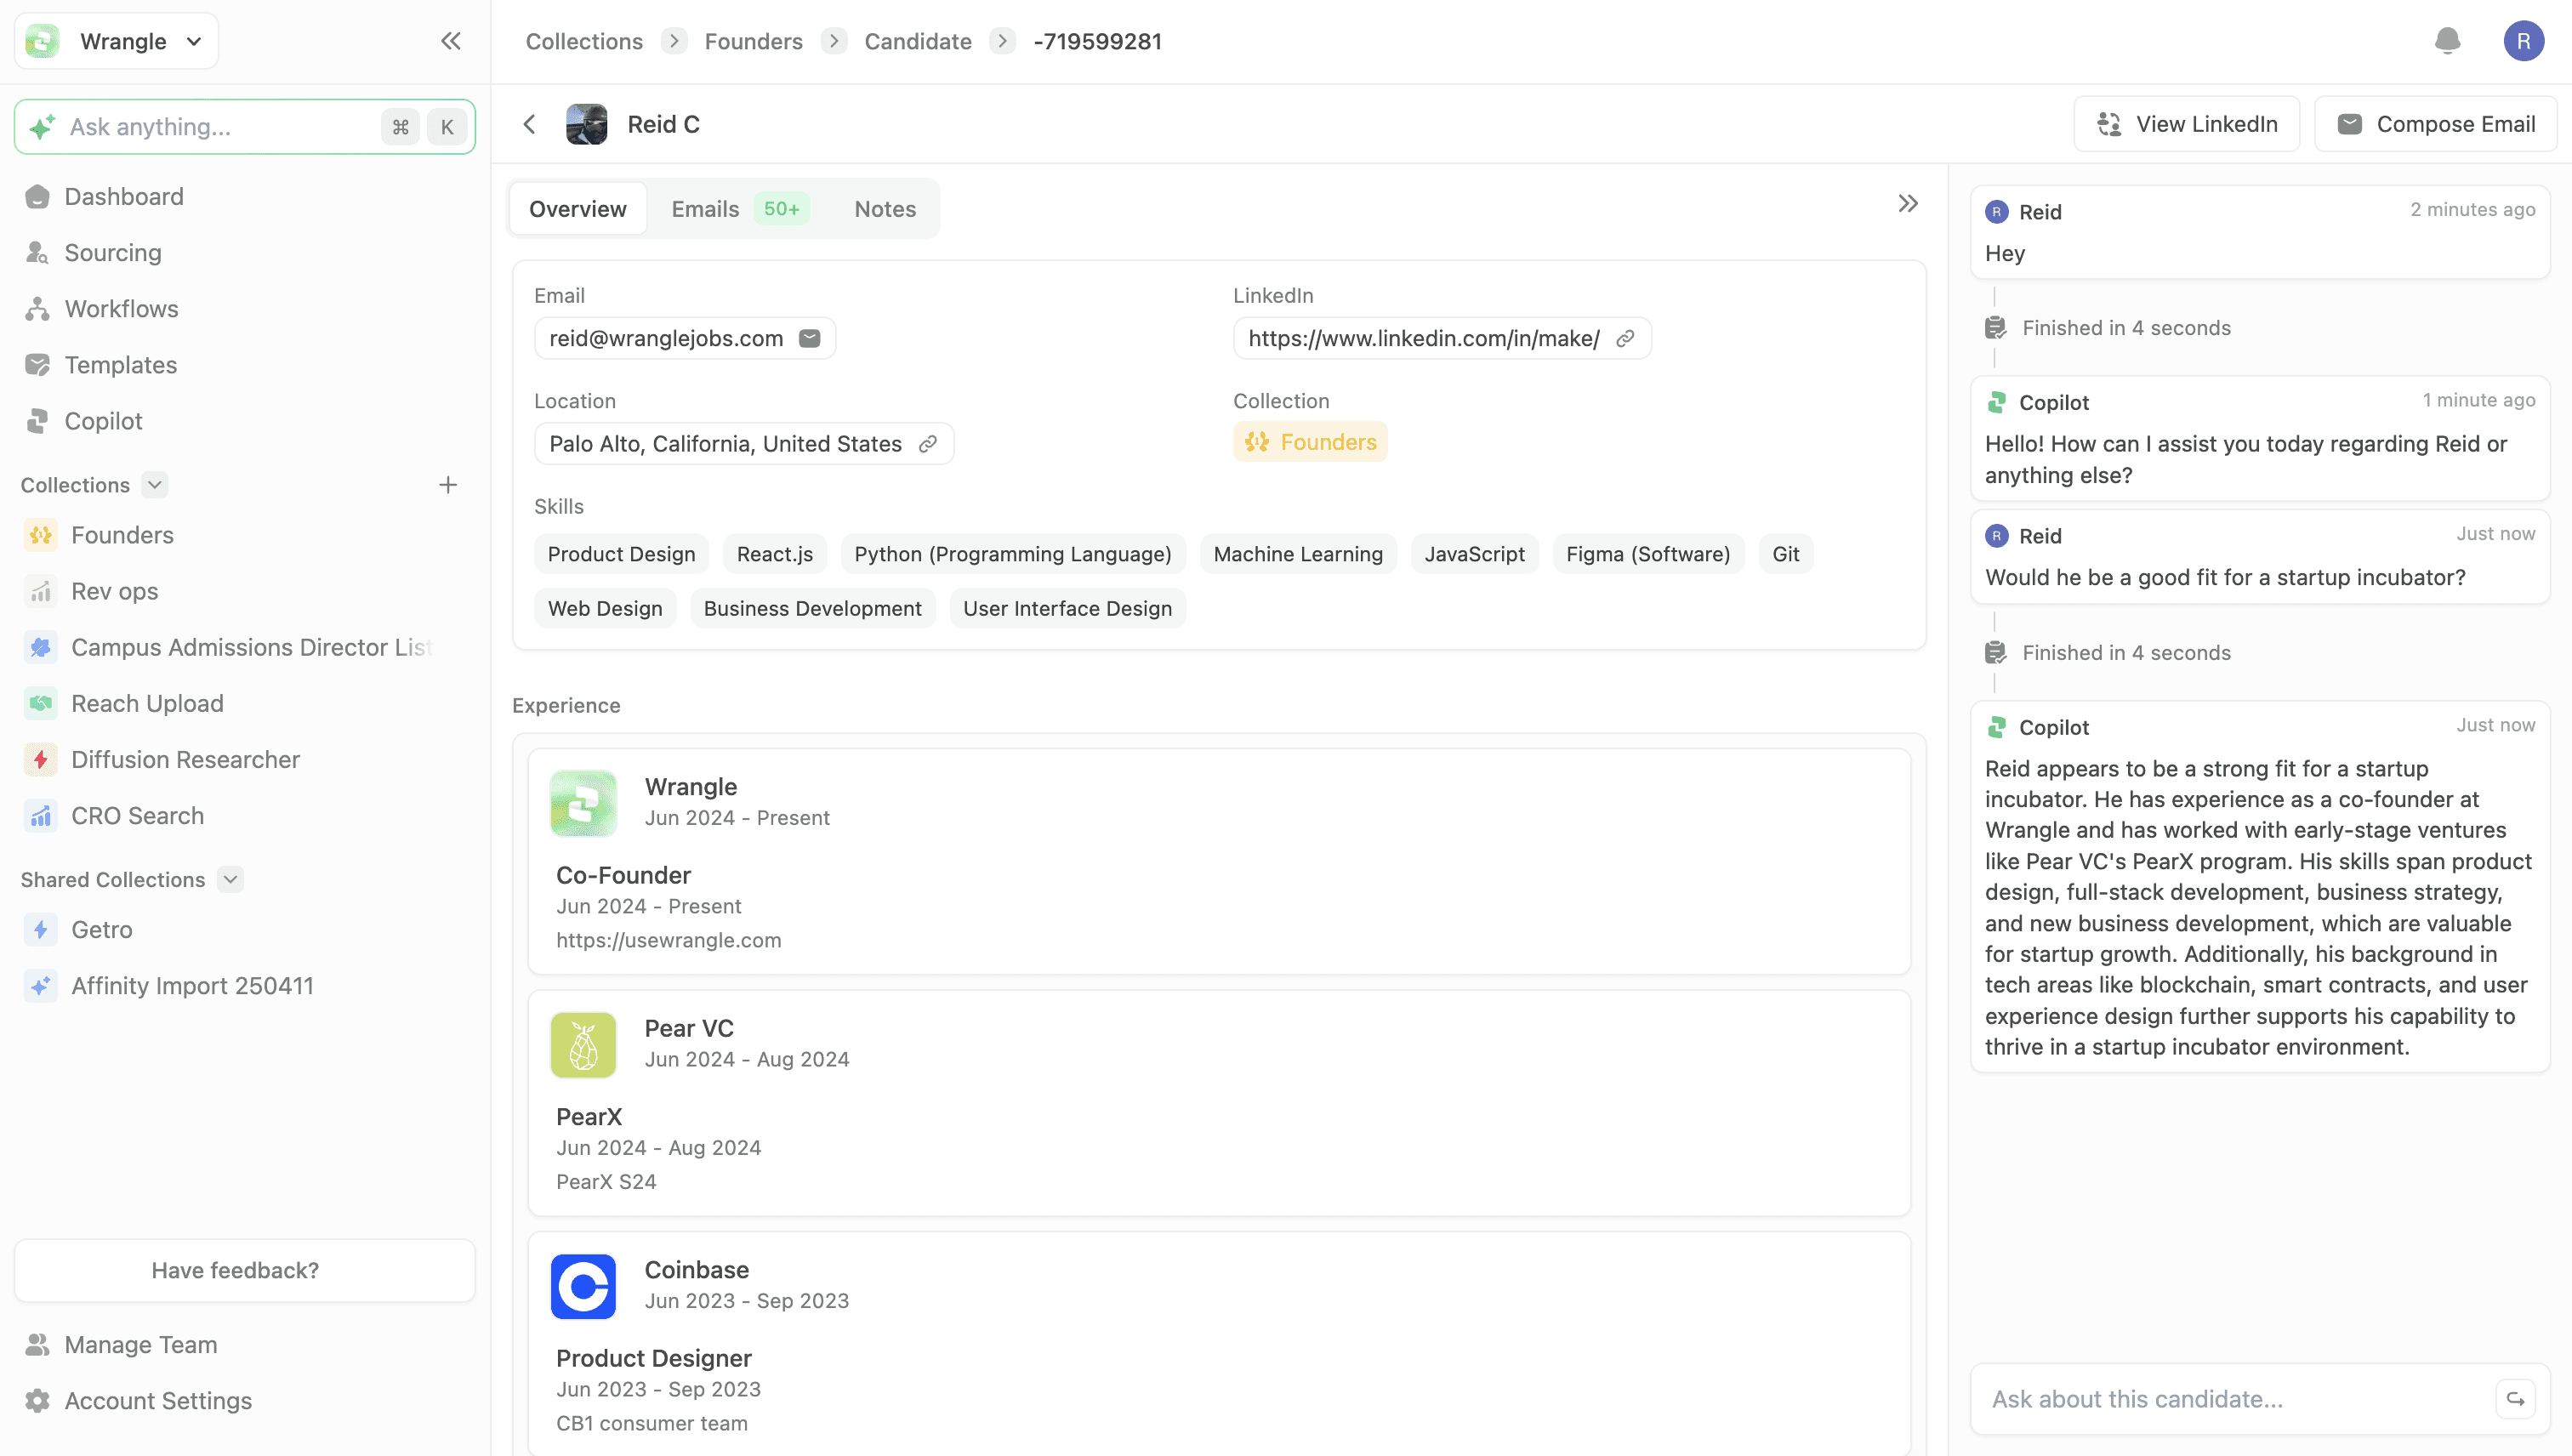Click the Coinbase company logo
This screenshot has height=1456, width=2572.
click(583, 1286)
